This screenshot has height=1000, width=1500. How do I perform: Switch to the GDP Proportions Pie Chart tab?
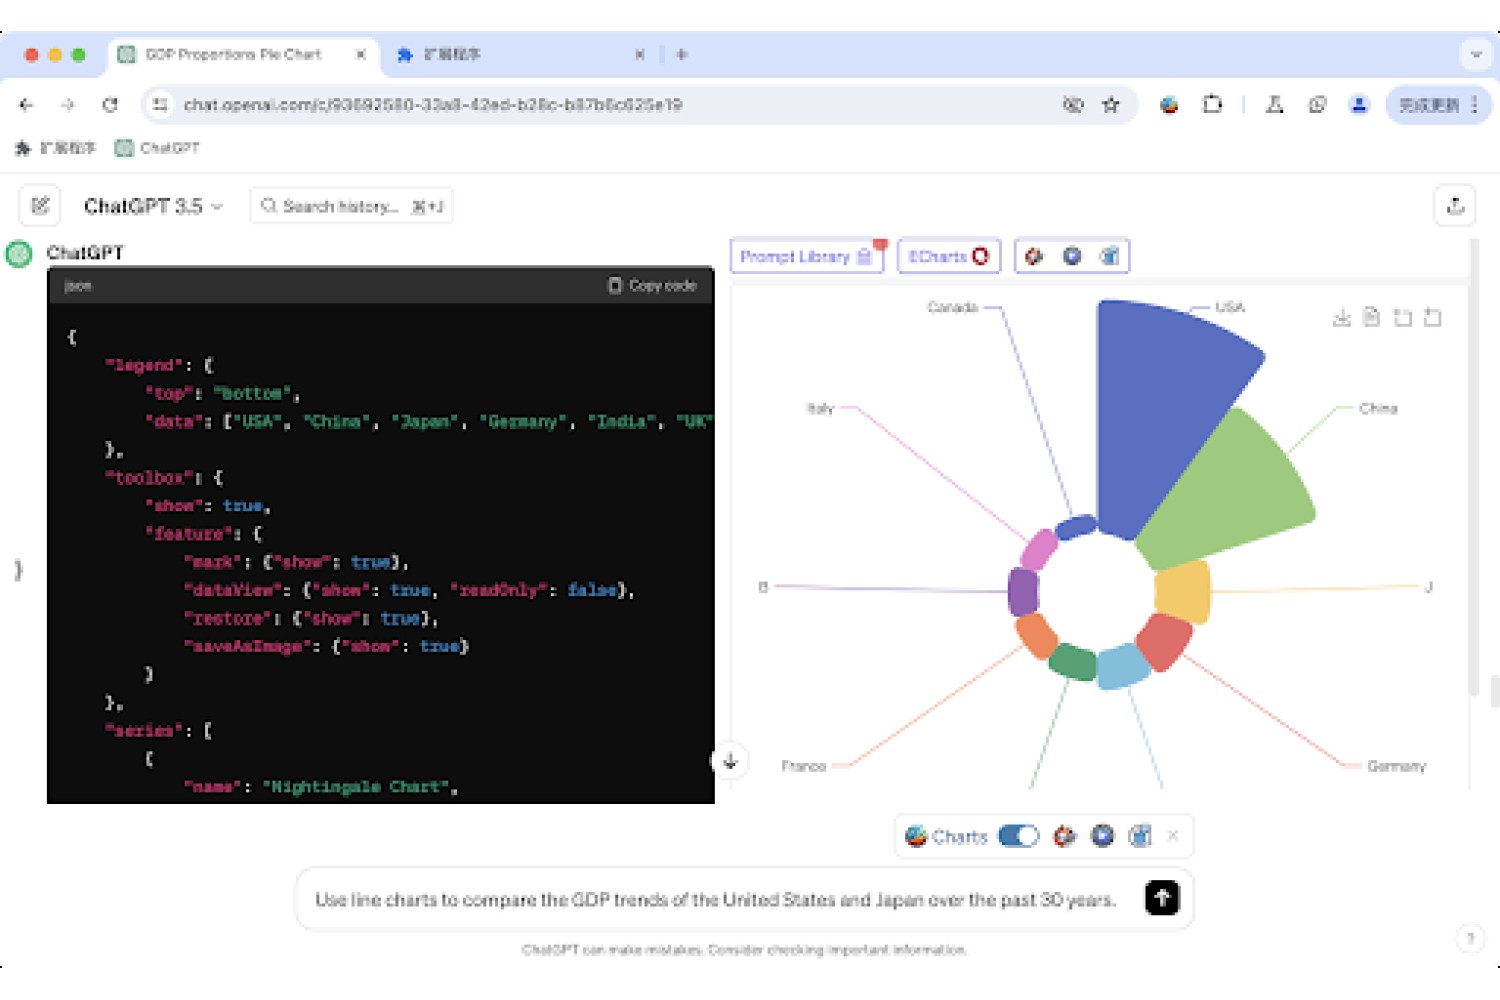point(234,54)
